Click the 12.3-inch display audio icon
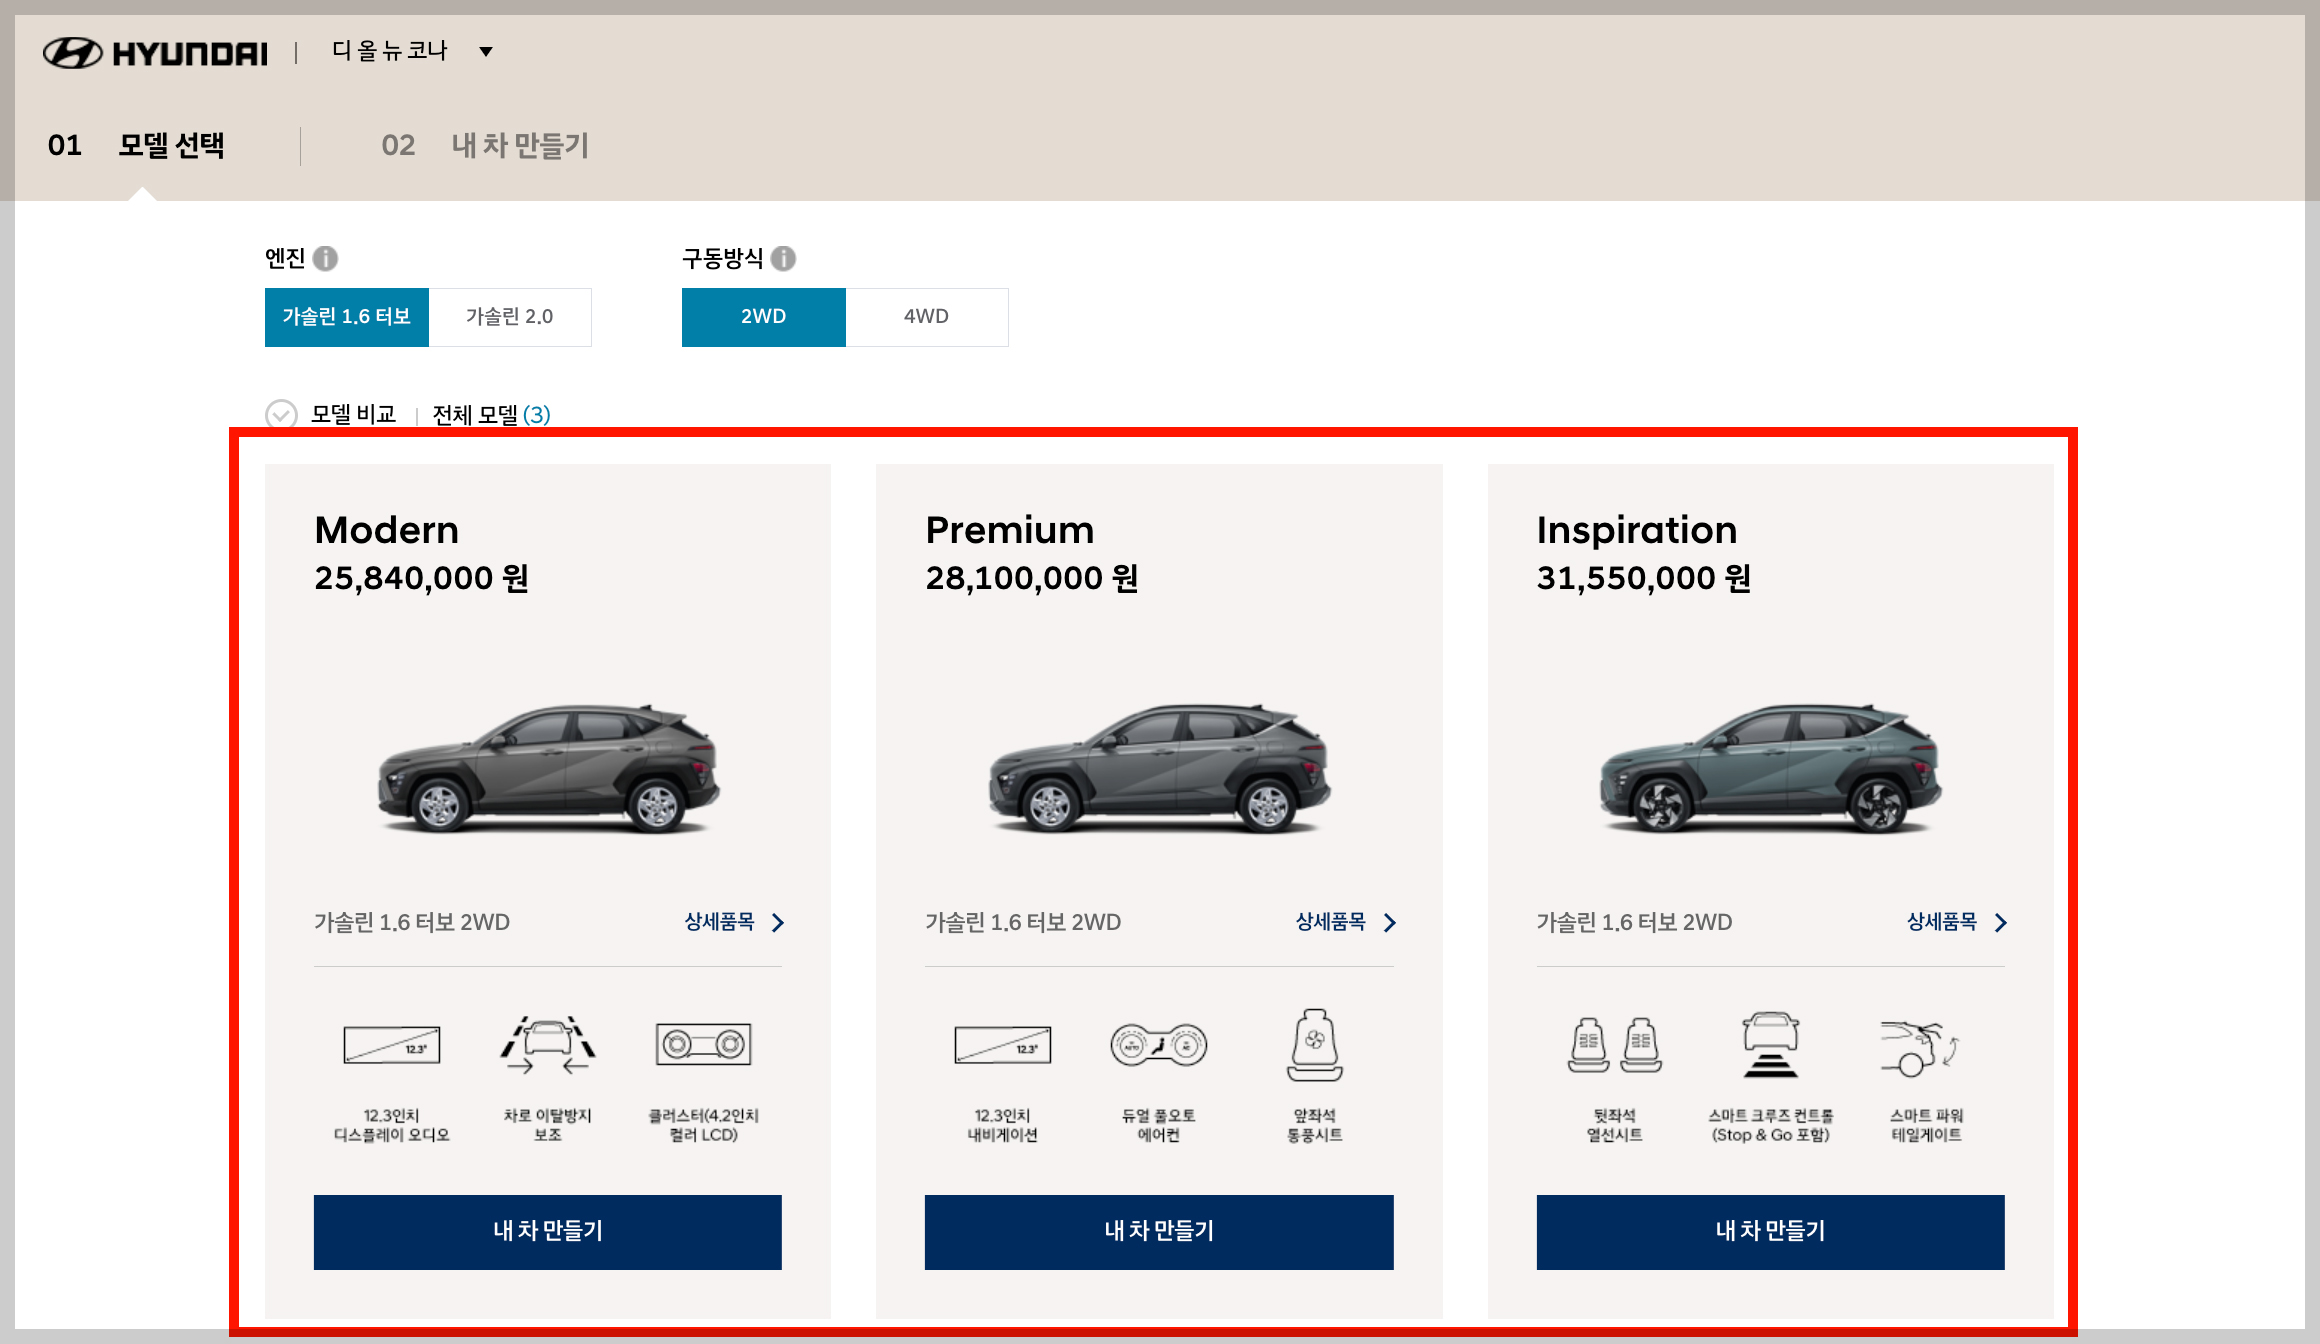 point(391,1045)
